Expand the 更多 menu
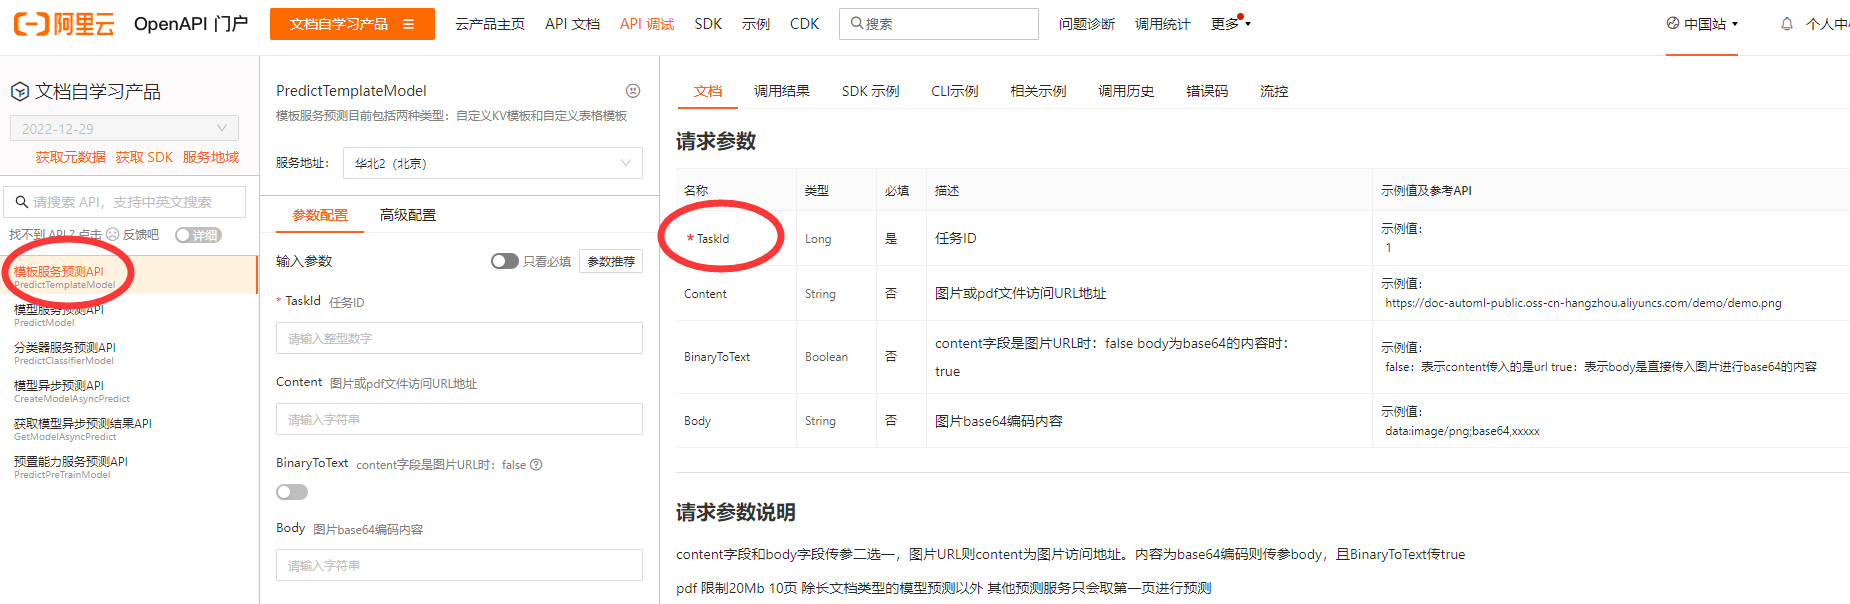1850x604 pixels. pyautogui.click(x=1231, y=24)
